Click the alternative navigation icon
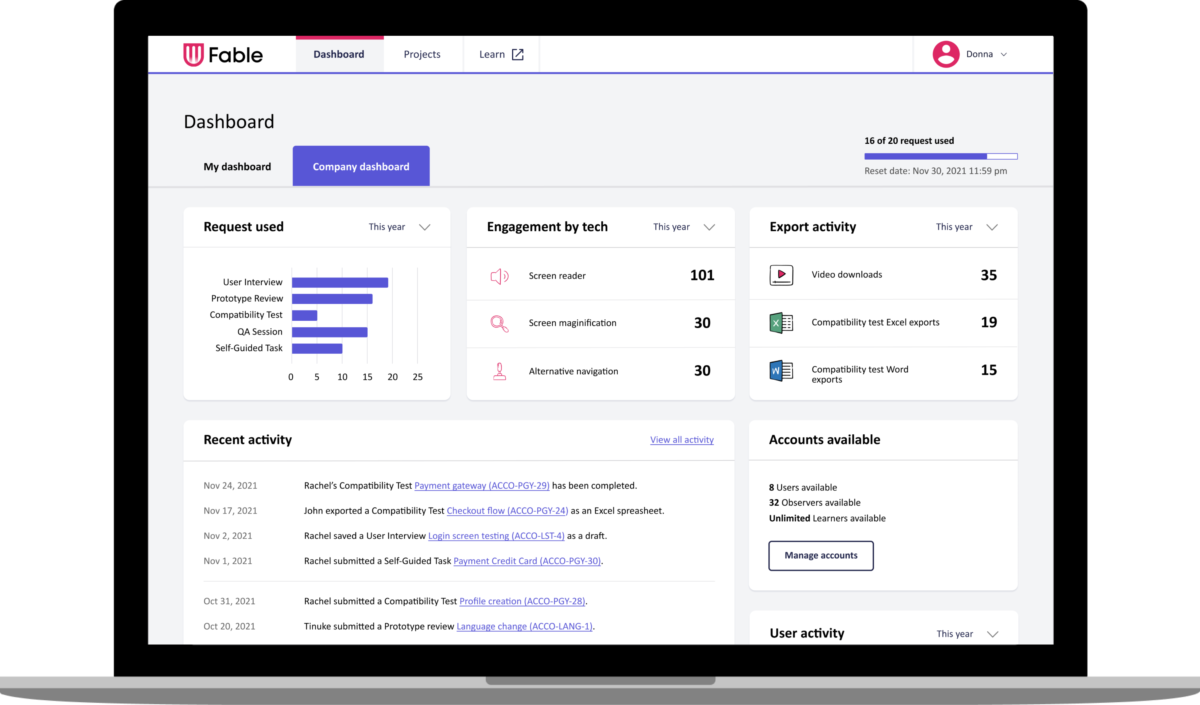The height and width of the screenshot is (705, 1200). point(499,372)
